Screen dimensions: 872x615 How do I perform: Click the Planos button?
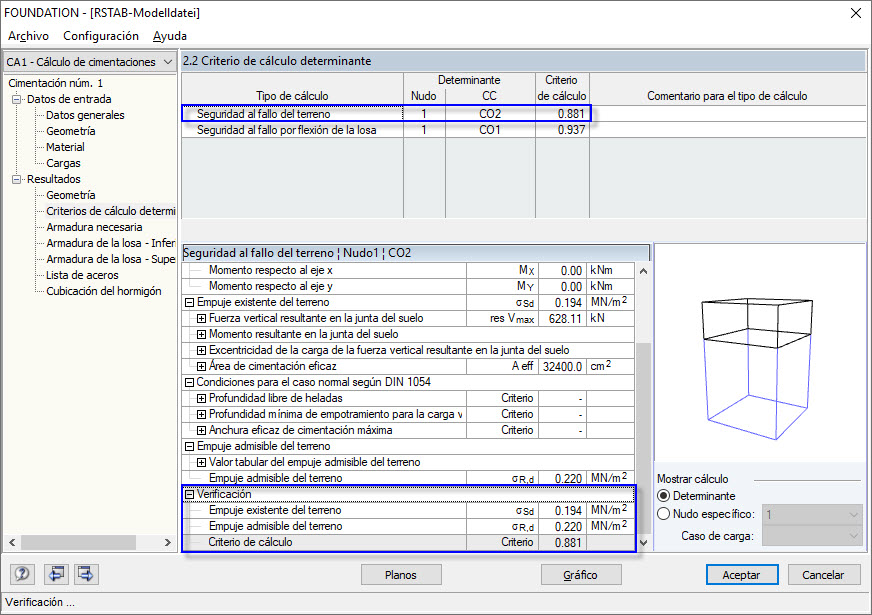pyautogui.click(x=401, y=574)
